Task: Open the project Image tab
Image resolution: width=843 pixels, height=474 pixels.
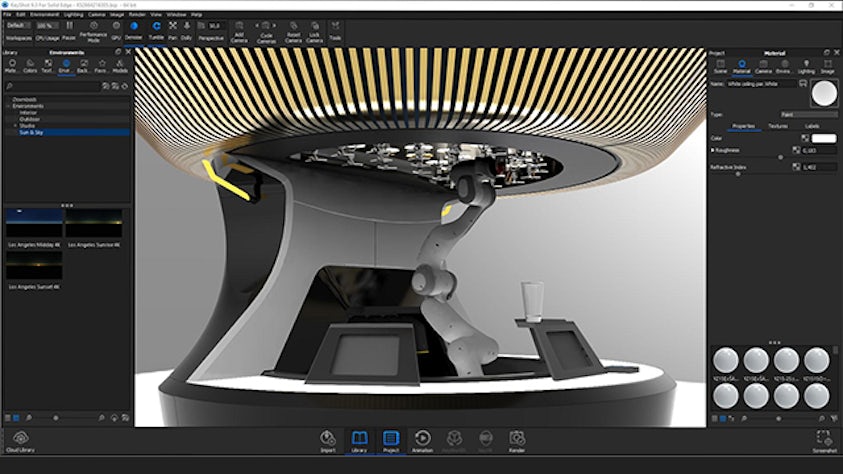Action: pyautogui.click(x=827, y=67)
